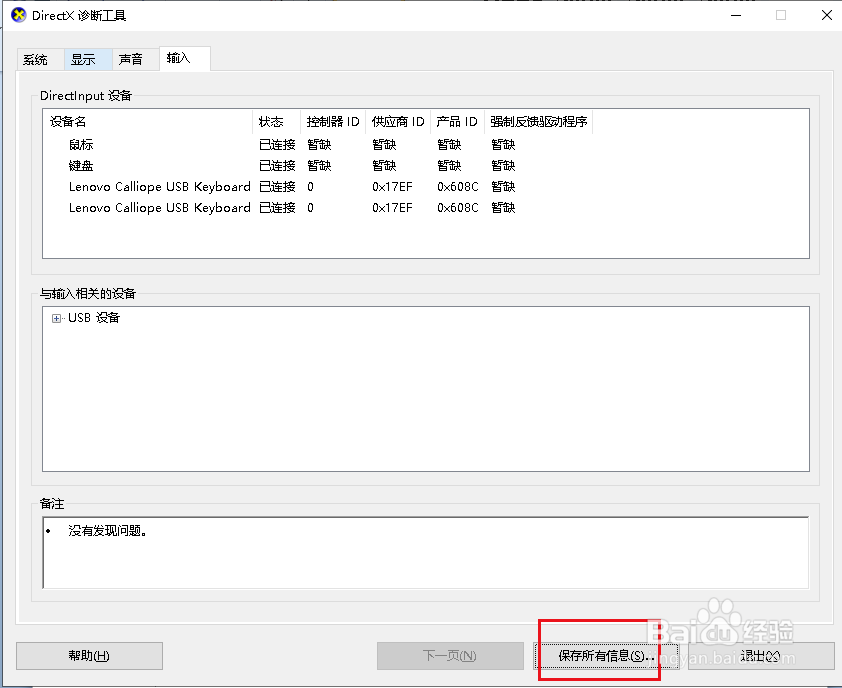Click the 帮助(H) button
Image resolution: width=842 pixels, height=688 pixels.
click(x=89, y=656)
